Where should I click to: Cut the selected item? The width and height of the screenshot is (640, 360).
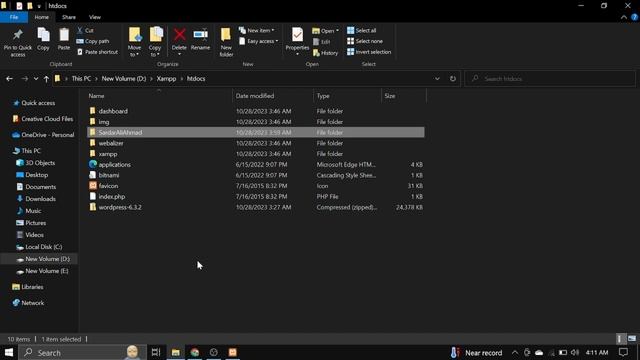(x=86, y=31)
